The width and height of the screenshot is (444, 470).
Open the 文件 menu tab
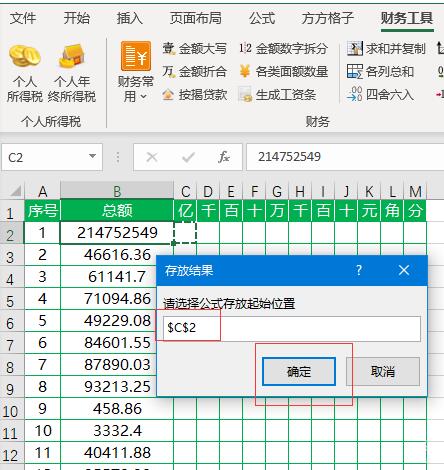click(23, 18)
